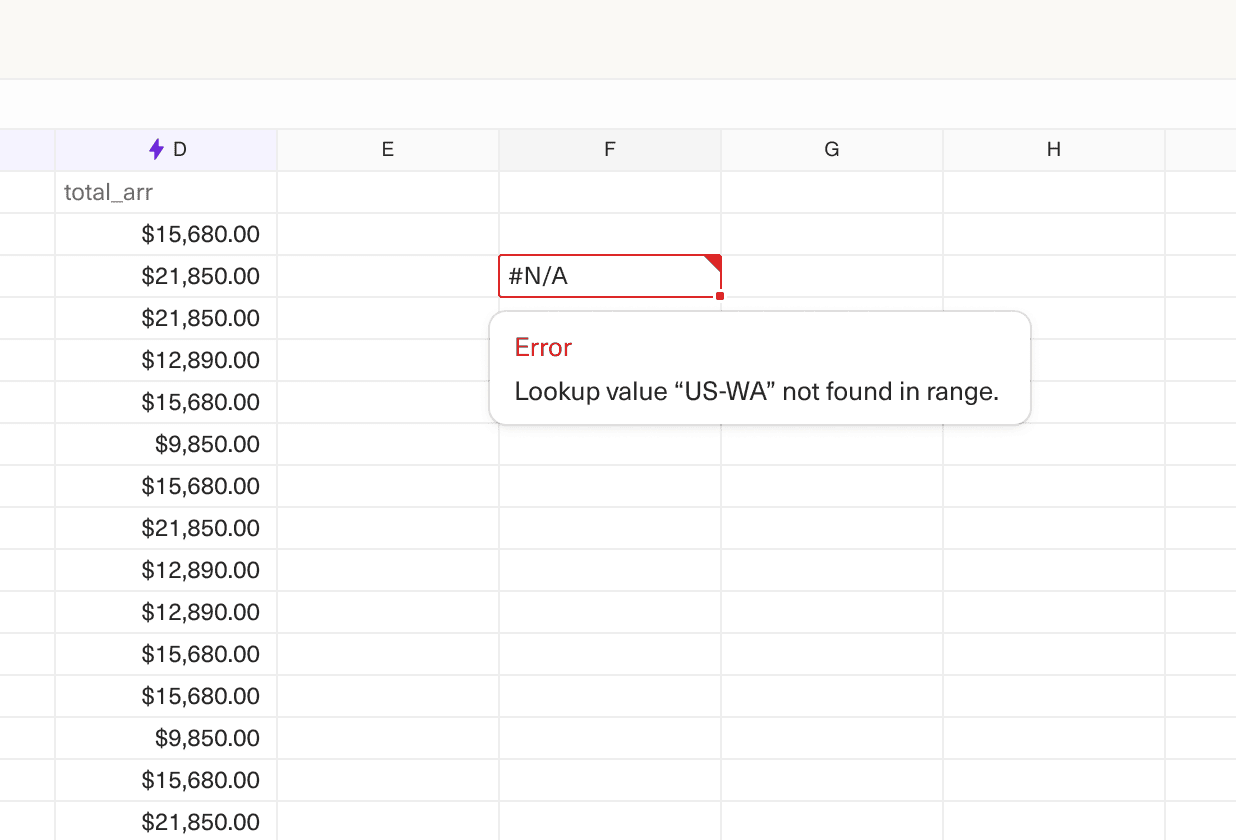Viewport: 1236px width, 840px height.
Task: Select column D by its header
Action: [x=165, y=148]
